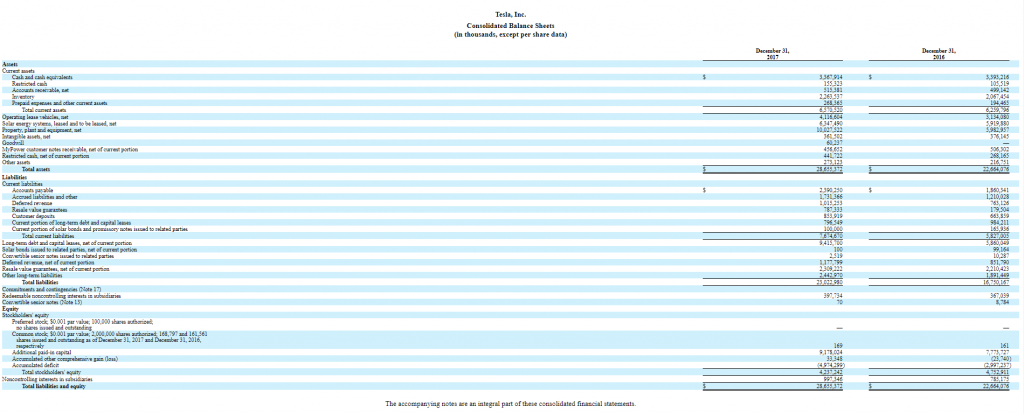Click the 2017 cash value 3,367,914
Screen dimensions: 1024x414
(x=832, y=78)
